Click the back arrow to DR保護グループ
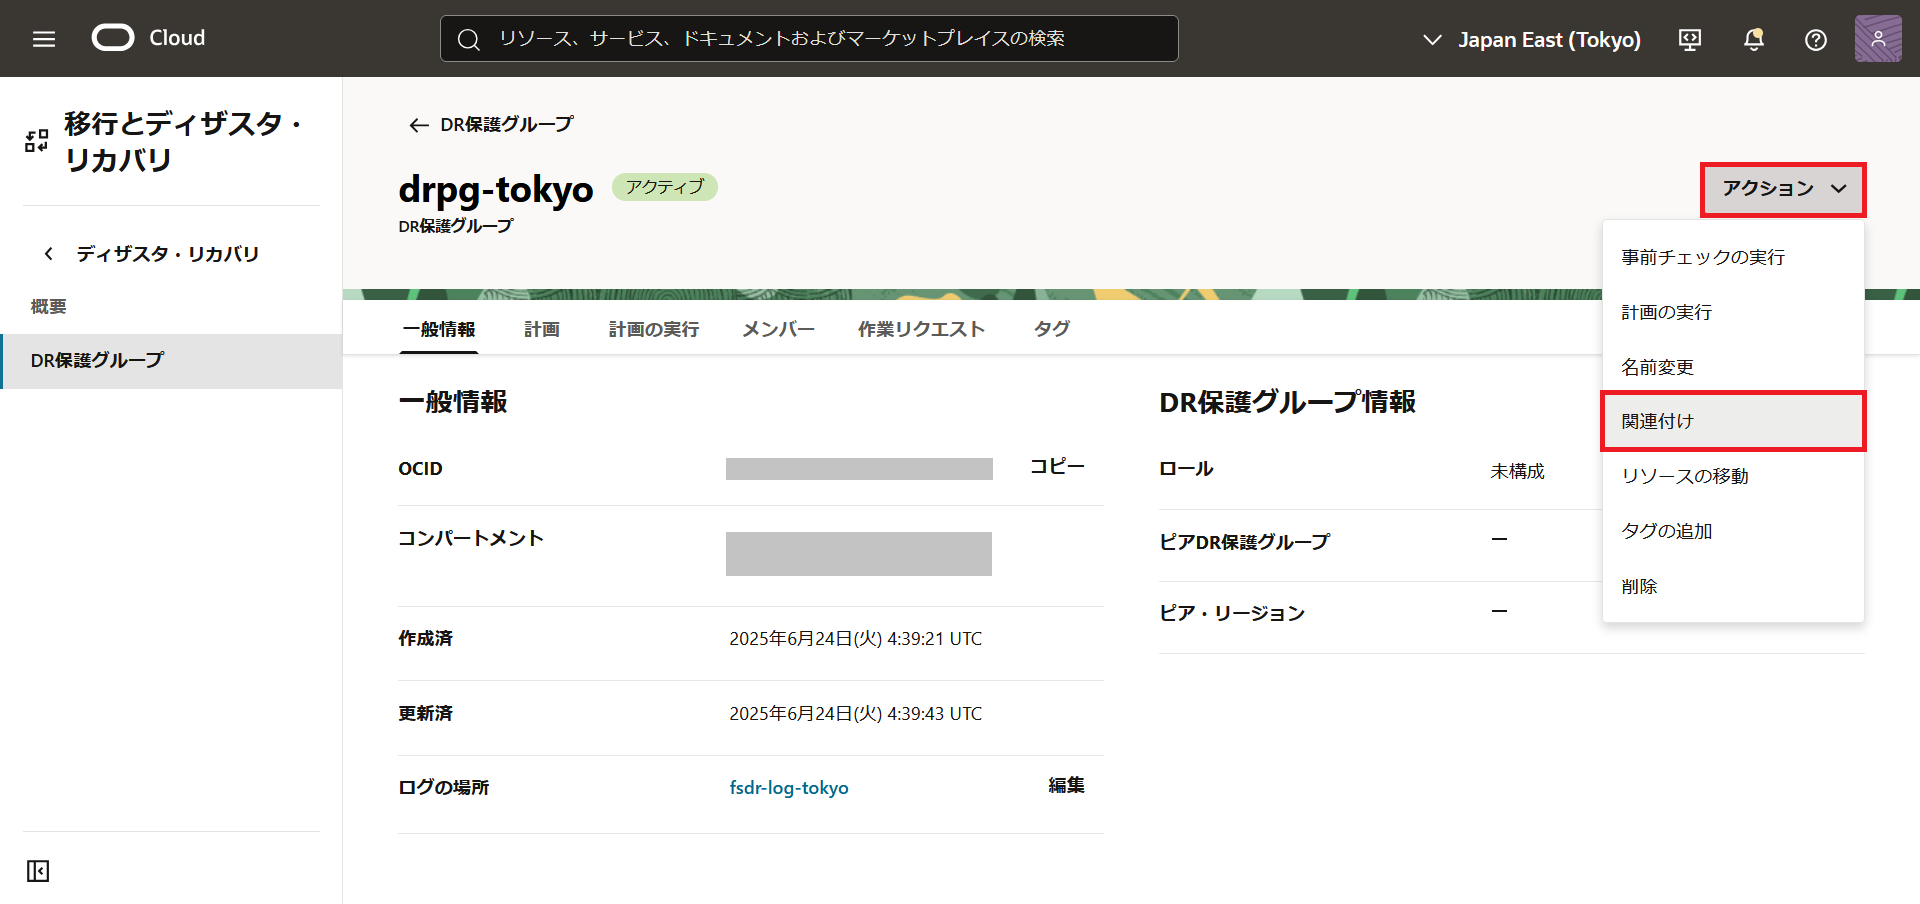Image resolution: width=1920 pixels, height=904 pixels. 419,125
